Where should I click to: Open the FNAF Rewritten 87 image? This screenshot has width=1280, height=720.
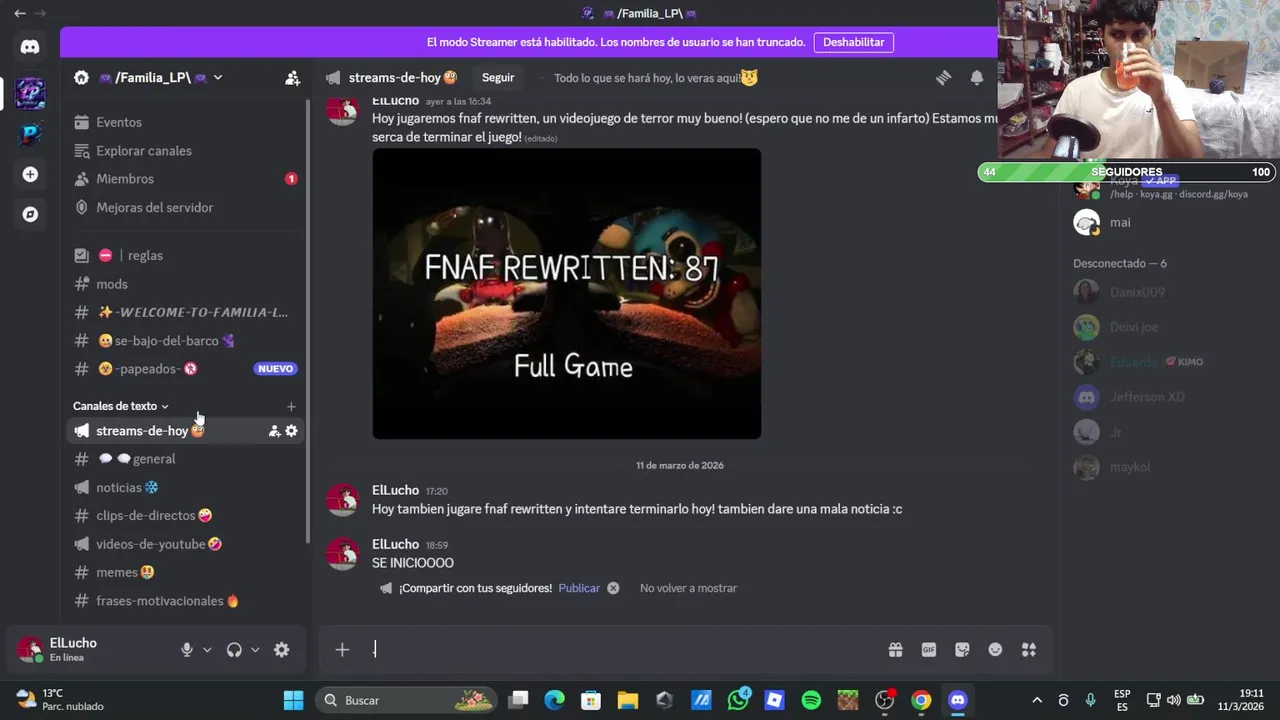(x=567, y=294)
